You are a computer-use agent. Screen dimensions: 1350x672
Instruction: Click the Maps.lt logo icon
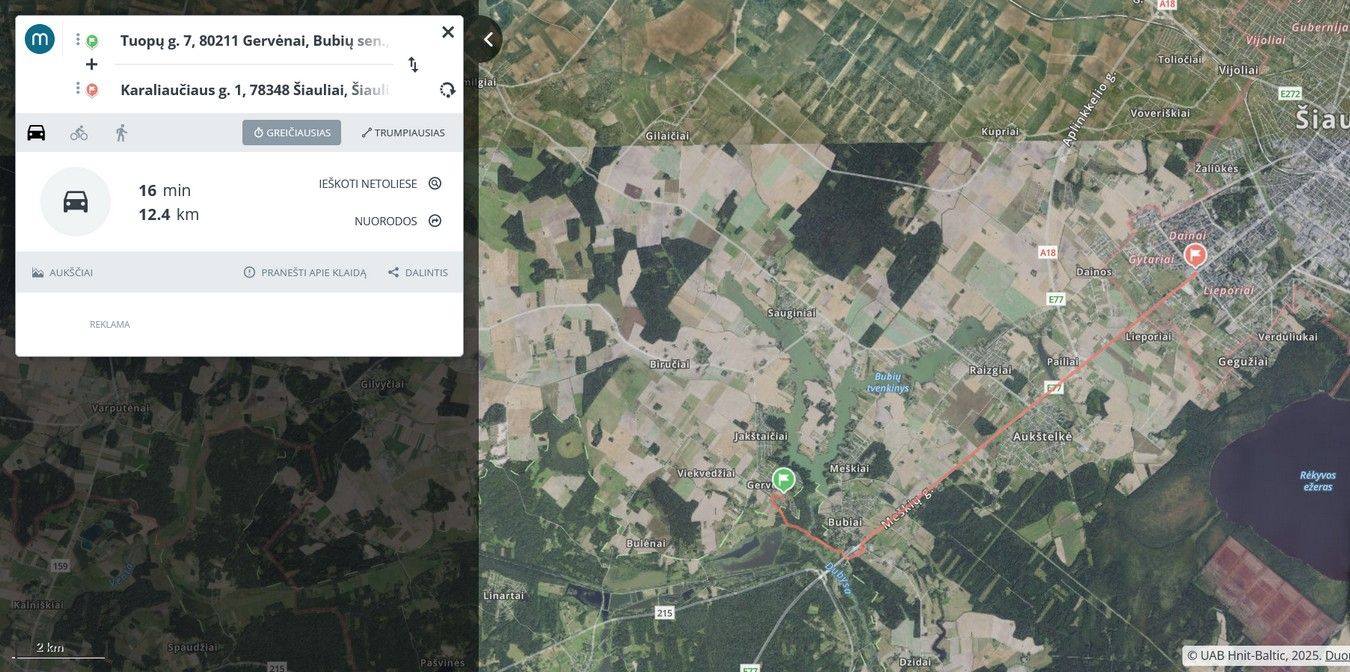[x=40, y=39]
